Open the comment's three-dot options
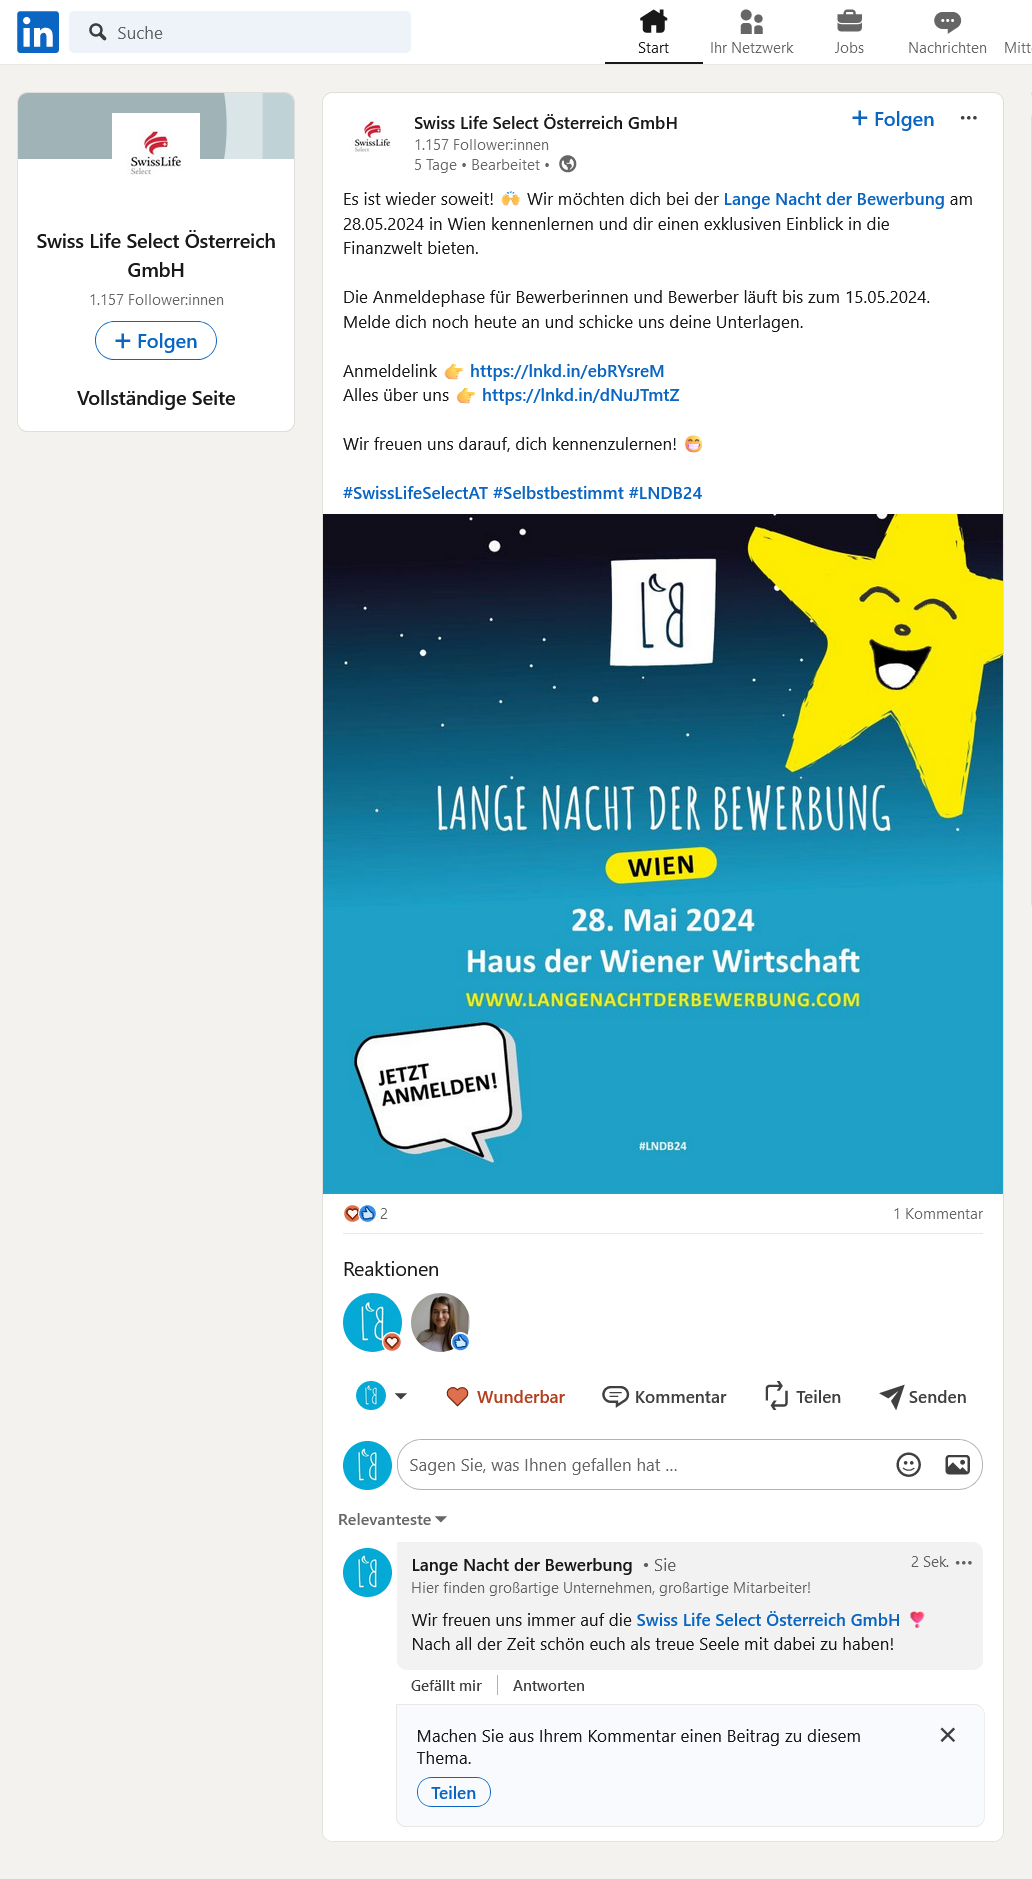Image resolution: width=1032 pixels, height=1879 pixels. pos(964,1562)
